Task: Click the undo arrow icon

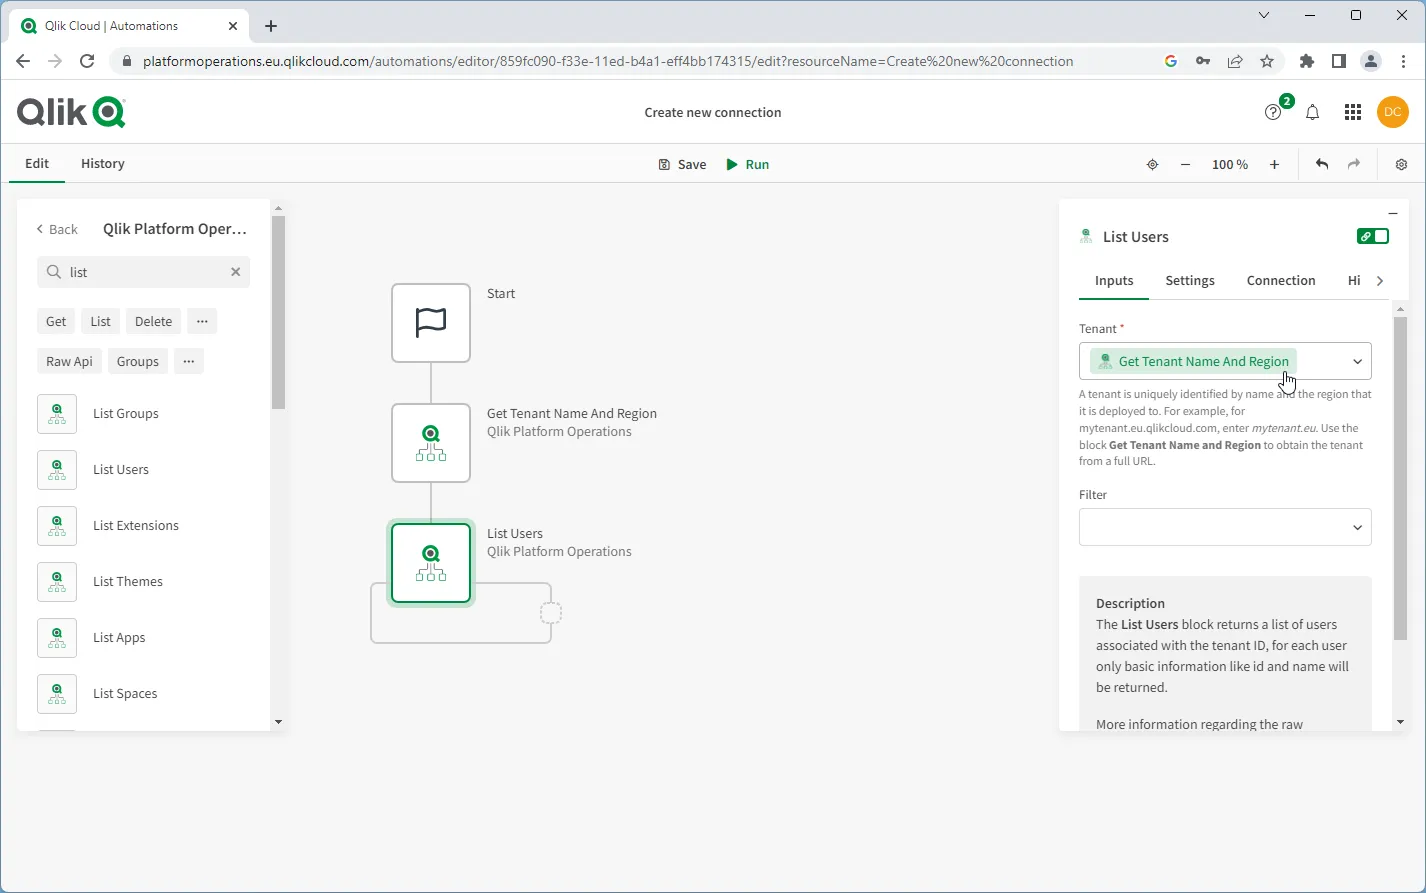Action: pos(1321,164)
